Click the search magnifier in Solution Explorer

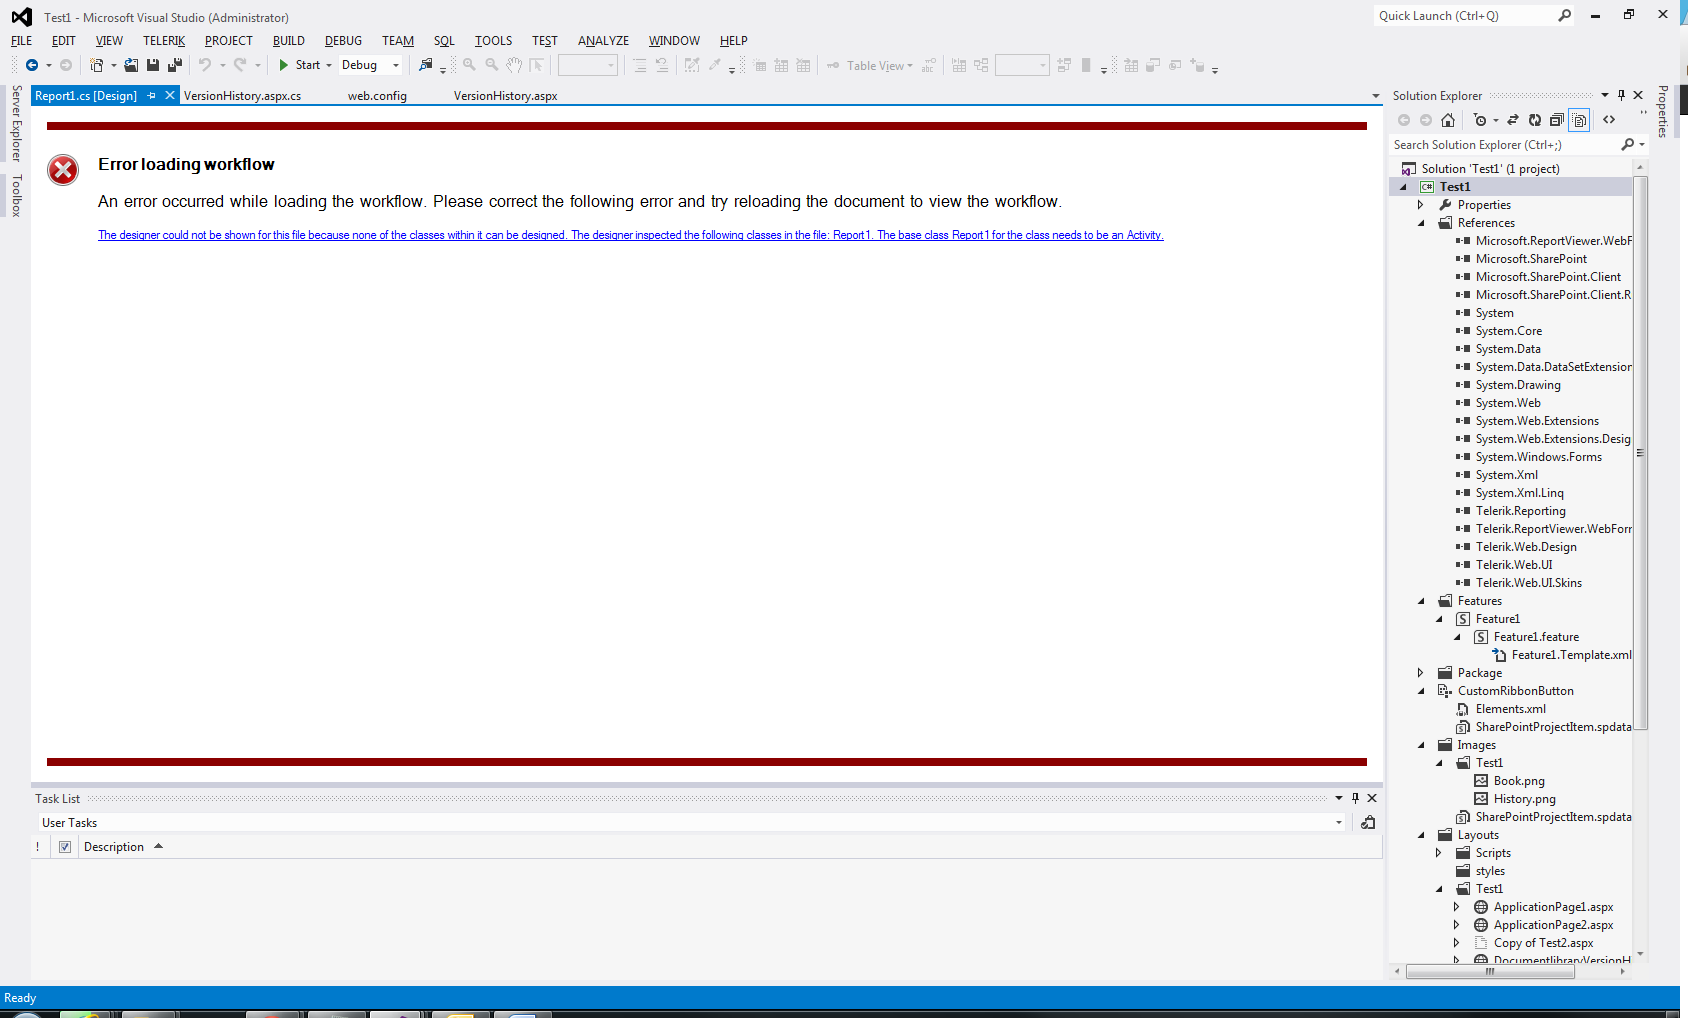pos(1628,145)
